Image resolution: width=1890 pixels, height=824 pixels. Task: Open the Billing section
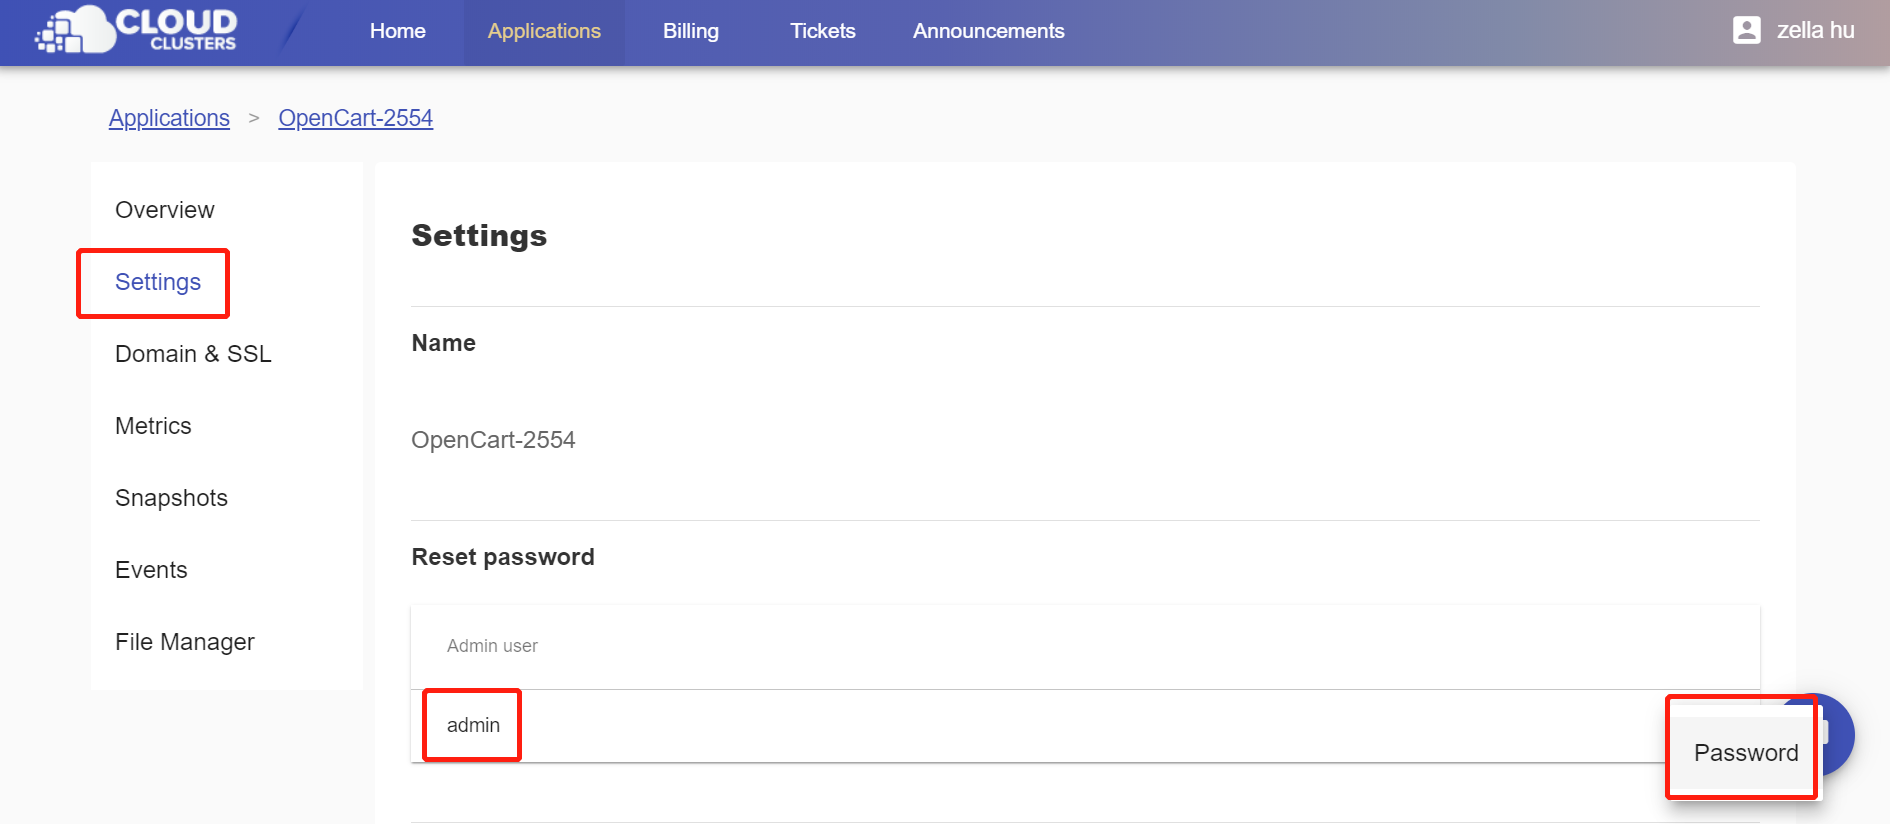[690, 31]
